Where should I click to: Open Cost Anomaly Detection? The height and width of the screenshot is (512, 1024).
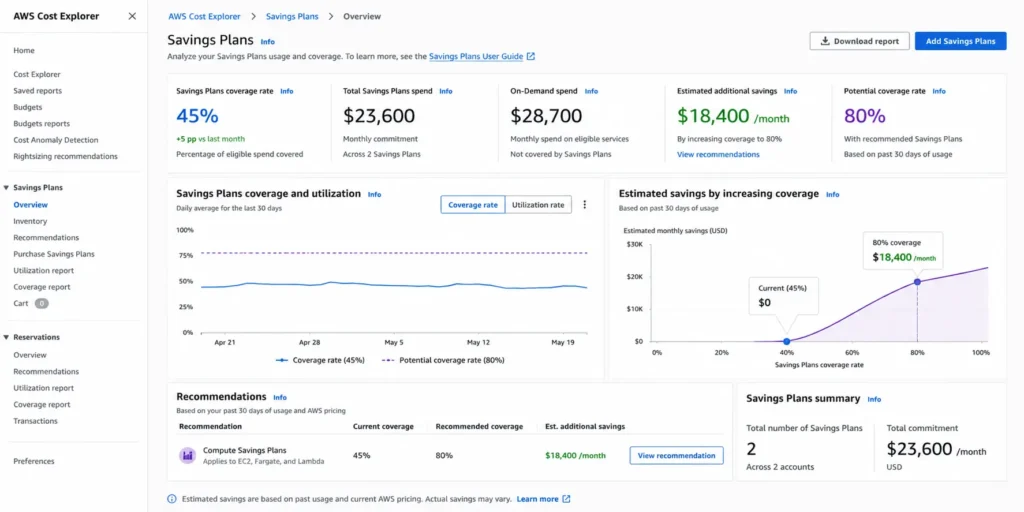tap(56, 140)
